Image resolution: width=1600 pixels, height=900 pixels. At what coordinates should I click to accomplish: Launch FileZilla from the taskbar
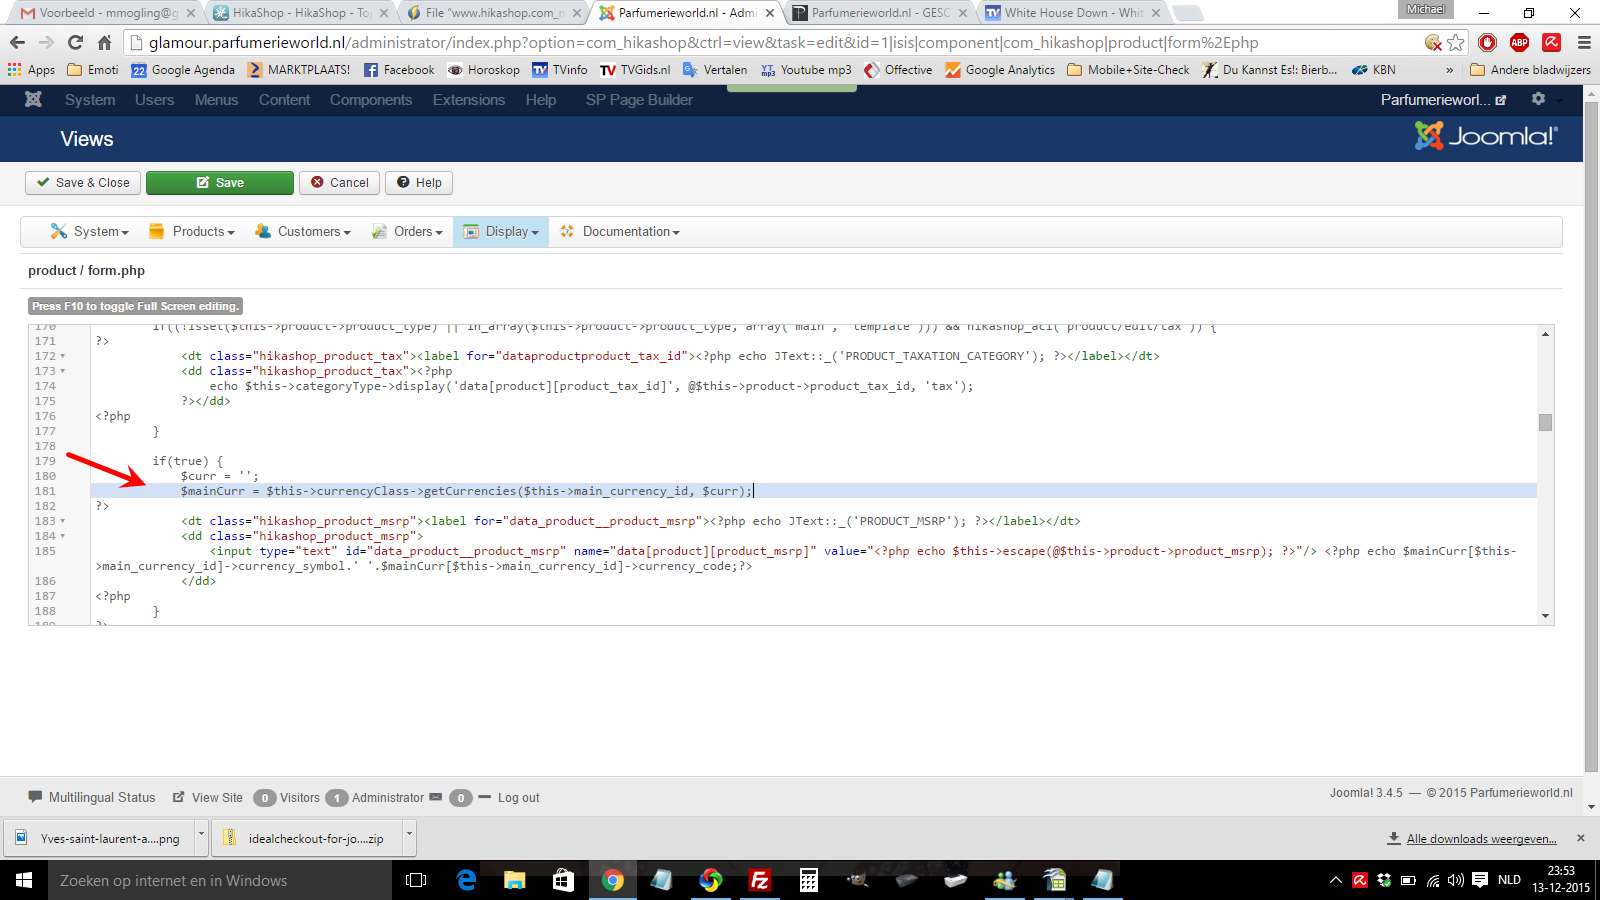tap(759, 880)
